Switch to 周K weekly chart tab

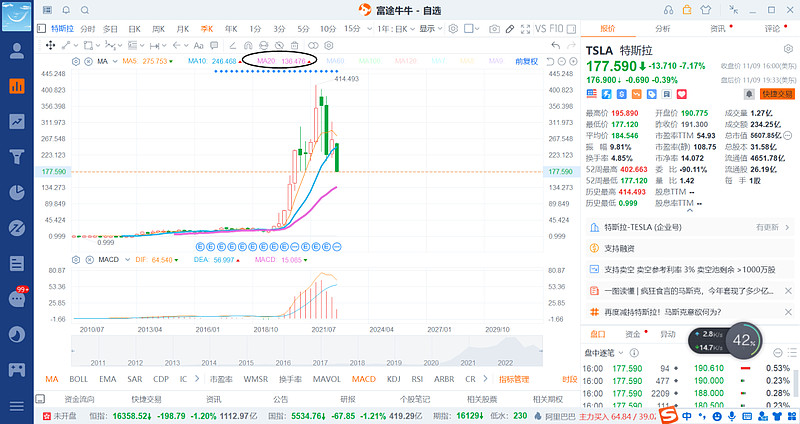point(159,29)
